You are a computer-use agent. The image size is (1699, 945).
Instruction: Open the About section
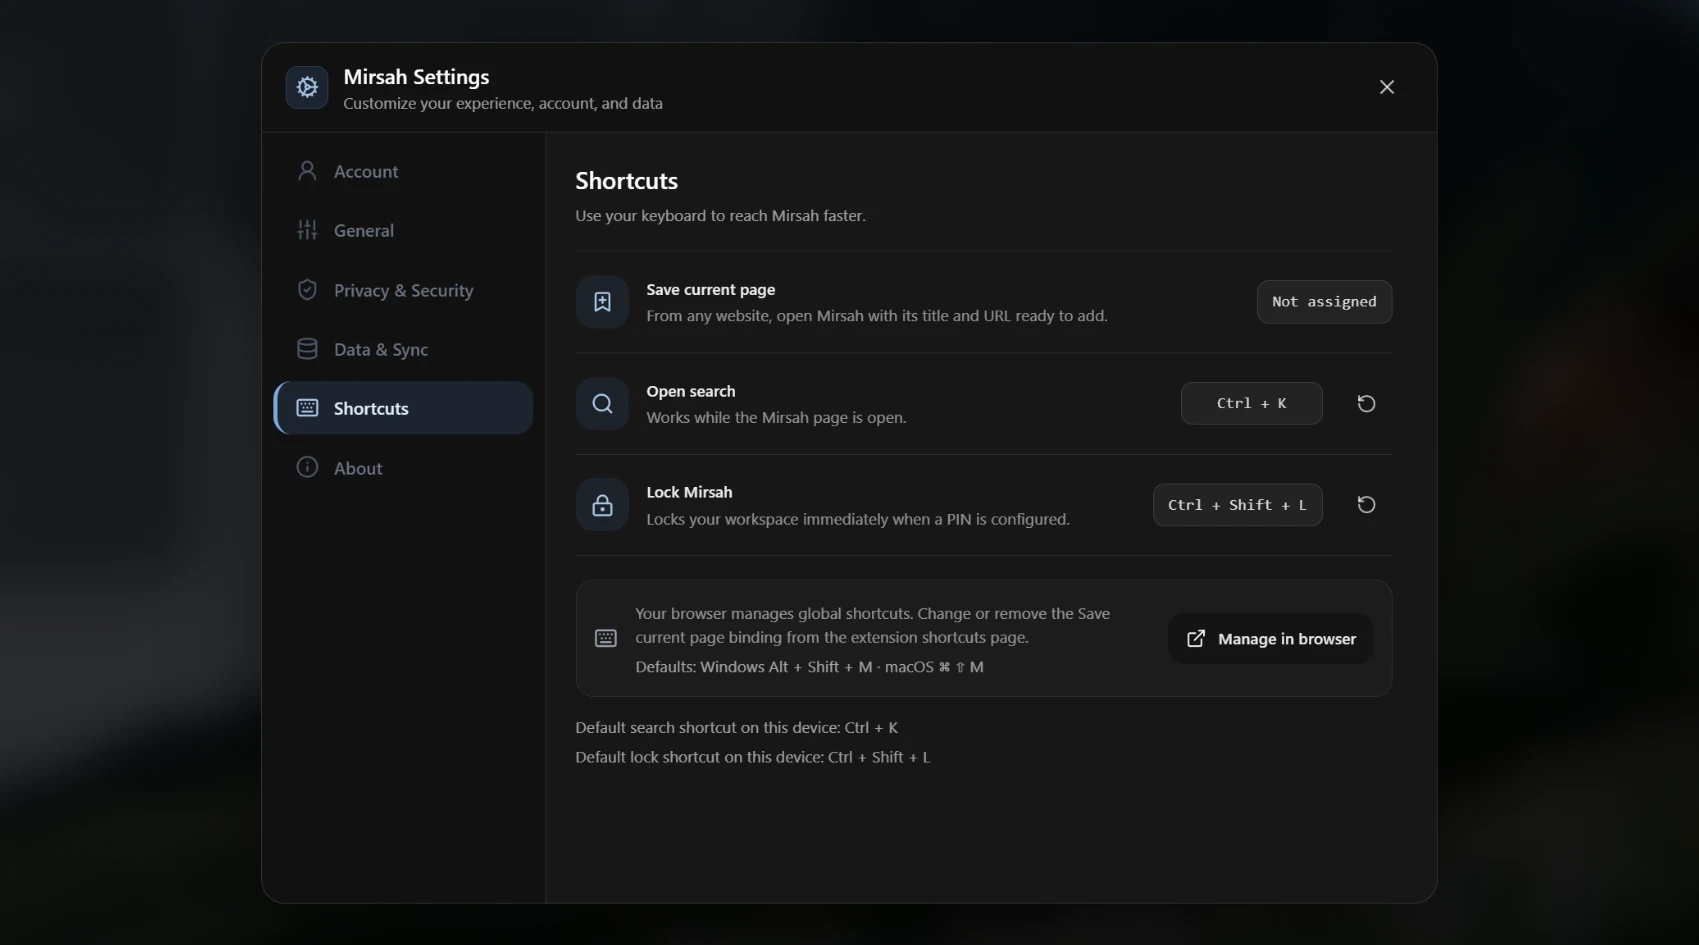pyautogui.click(x=403, y=468)
